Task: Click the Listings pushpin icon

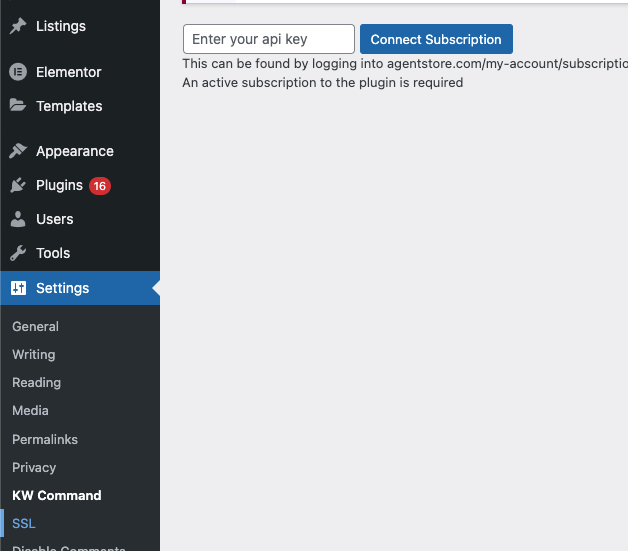Action: [18, 26]
